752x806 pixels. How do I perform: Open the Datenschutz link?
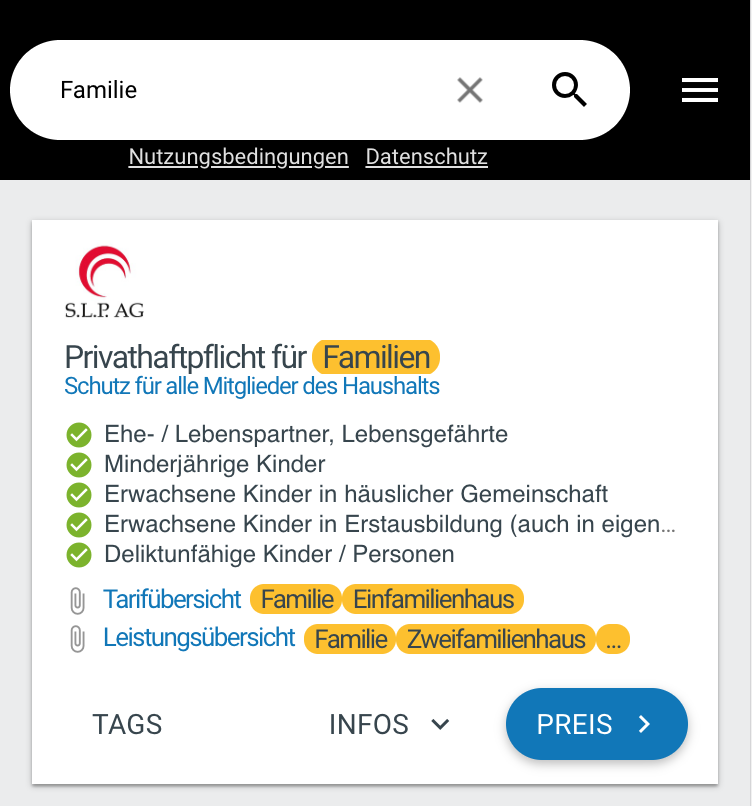pyautogui.click(x=427, y=157)
